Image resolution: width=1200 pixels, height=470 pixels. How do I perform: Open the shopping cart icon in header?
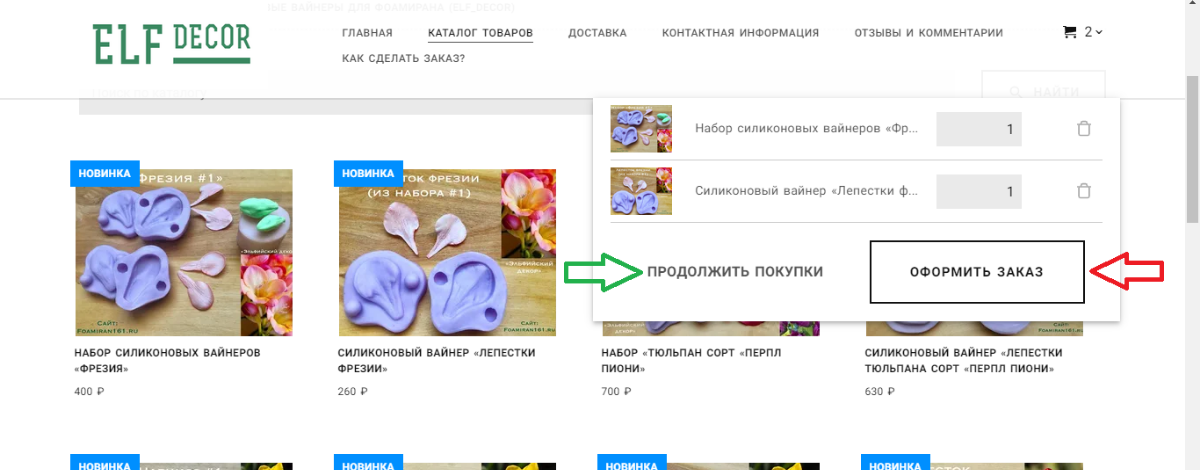point(1069,32)
